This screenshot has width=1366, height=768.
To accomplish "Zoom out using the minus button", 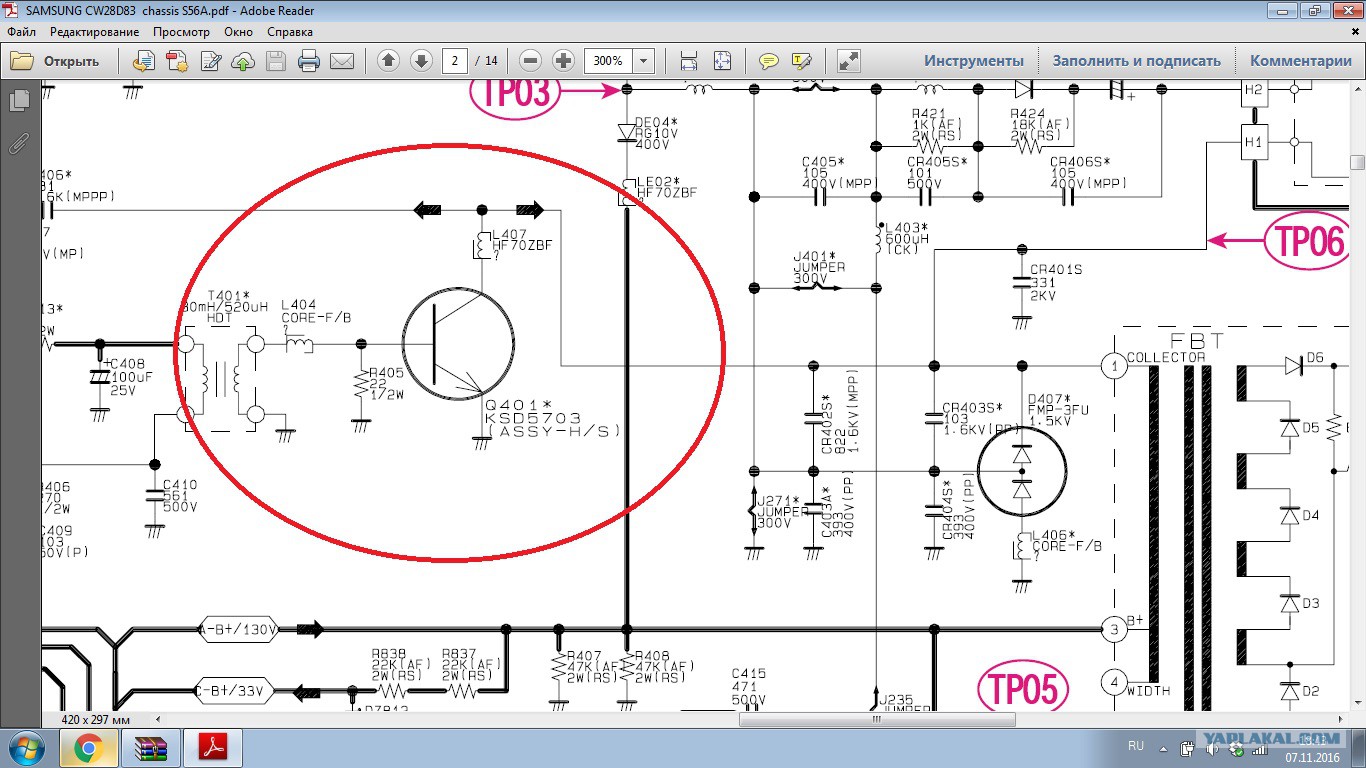I will [530, 61].
